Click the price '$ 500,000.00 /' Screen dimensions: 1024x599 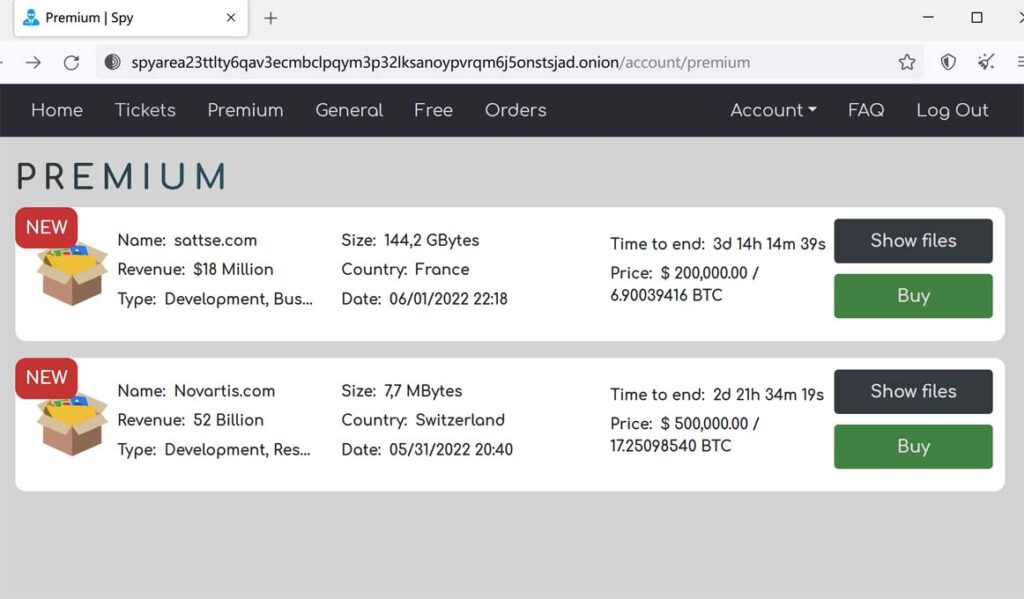coord(710,423)
